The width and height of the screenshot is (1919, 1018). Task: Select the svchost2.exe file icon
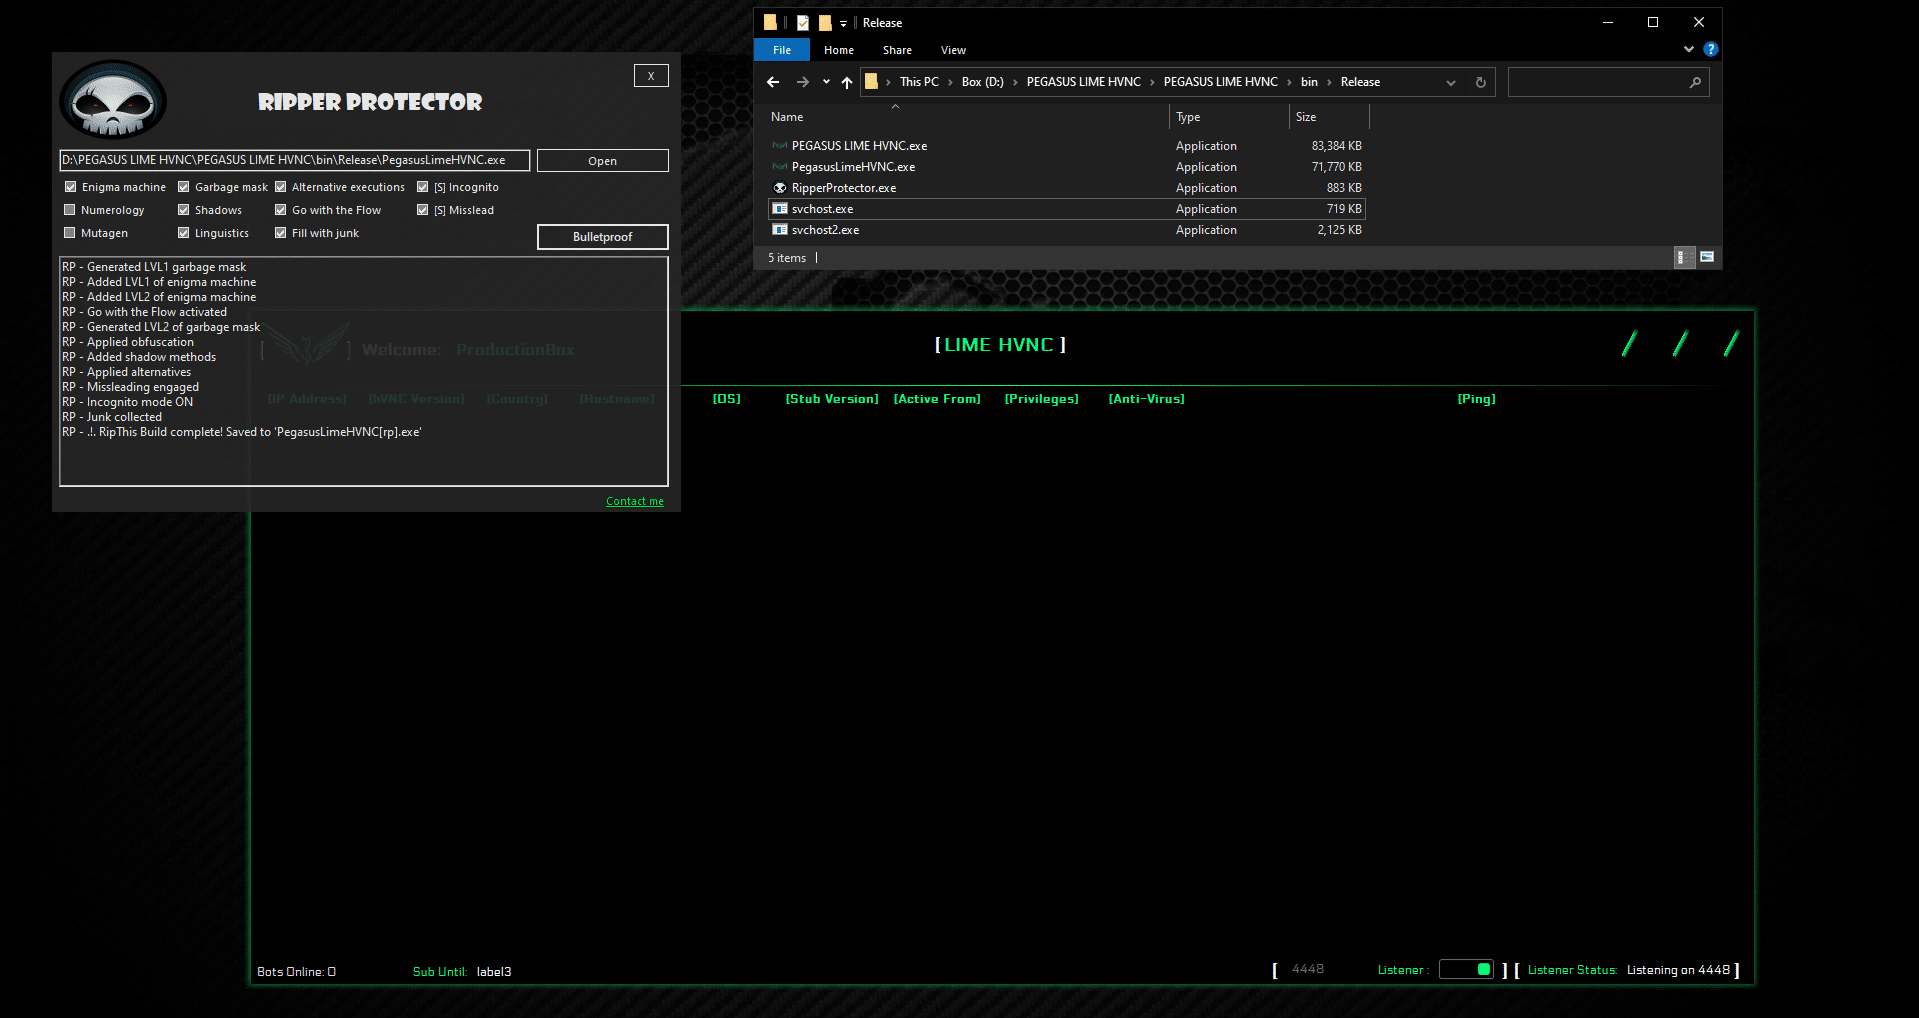coord(780,230)
